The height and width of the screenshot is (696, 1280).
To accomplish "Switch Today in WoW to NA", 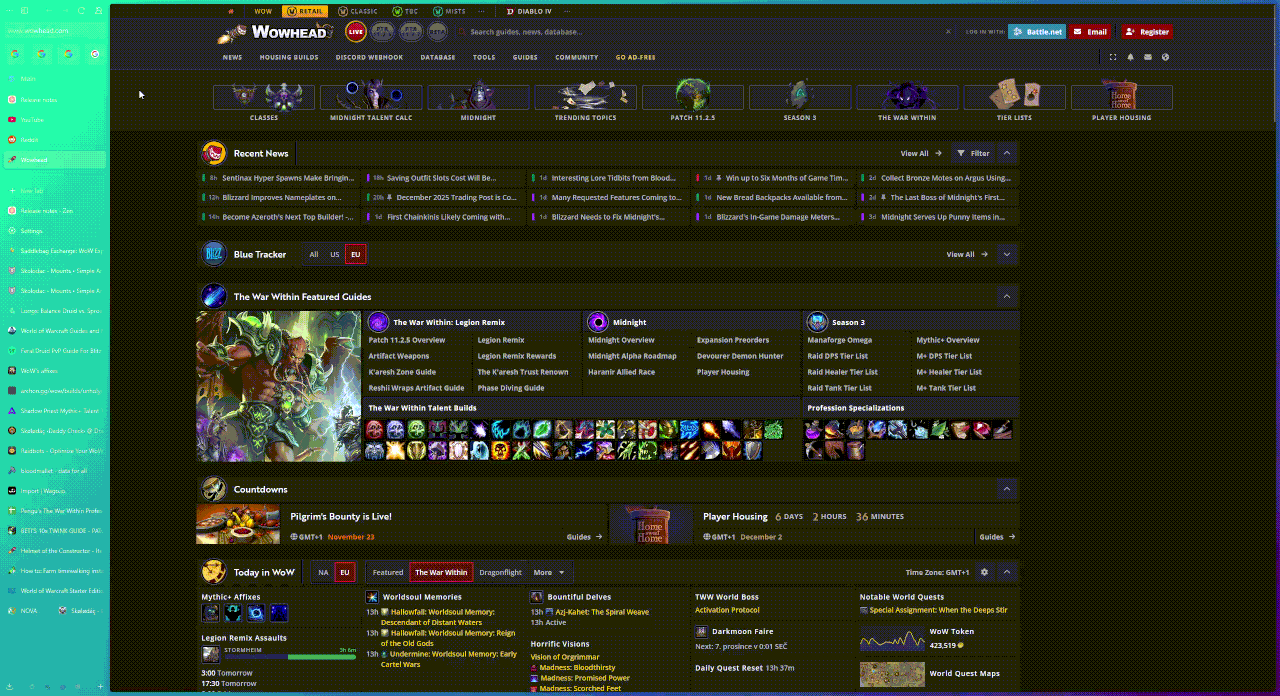I will [323, 572].
